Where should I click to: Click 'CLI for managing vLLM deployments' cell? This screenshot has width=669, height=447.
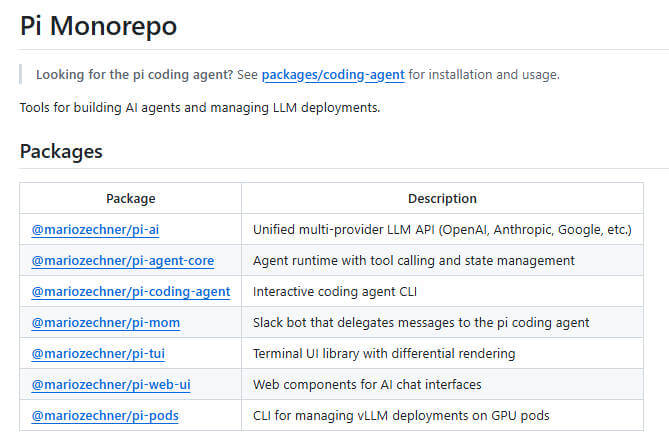(442, 416)
